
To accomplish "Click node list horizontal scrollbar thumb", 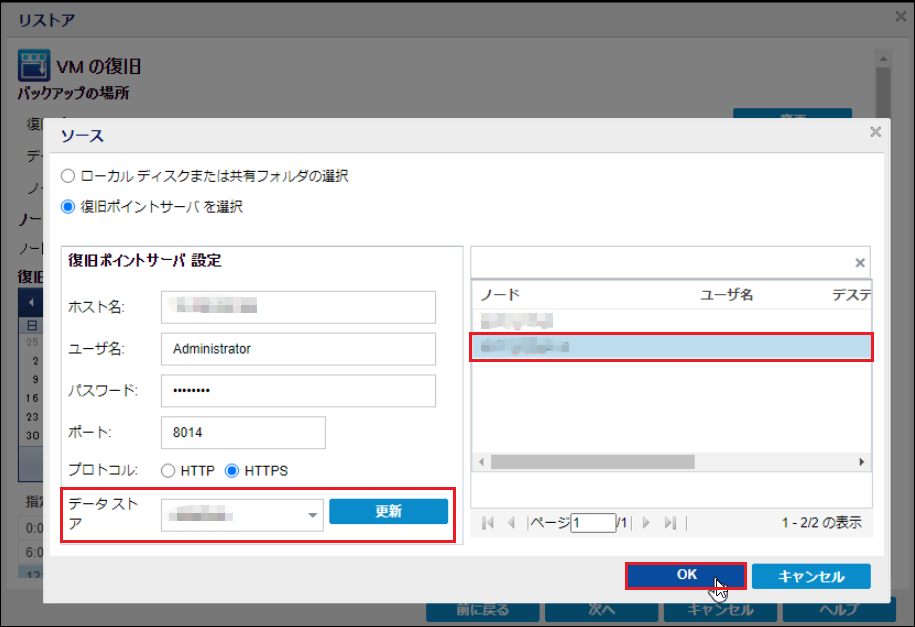I will (x=592, y=462).
